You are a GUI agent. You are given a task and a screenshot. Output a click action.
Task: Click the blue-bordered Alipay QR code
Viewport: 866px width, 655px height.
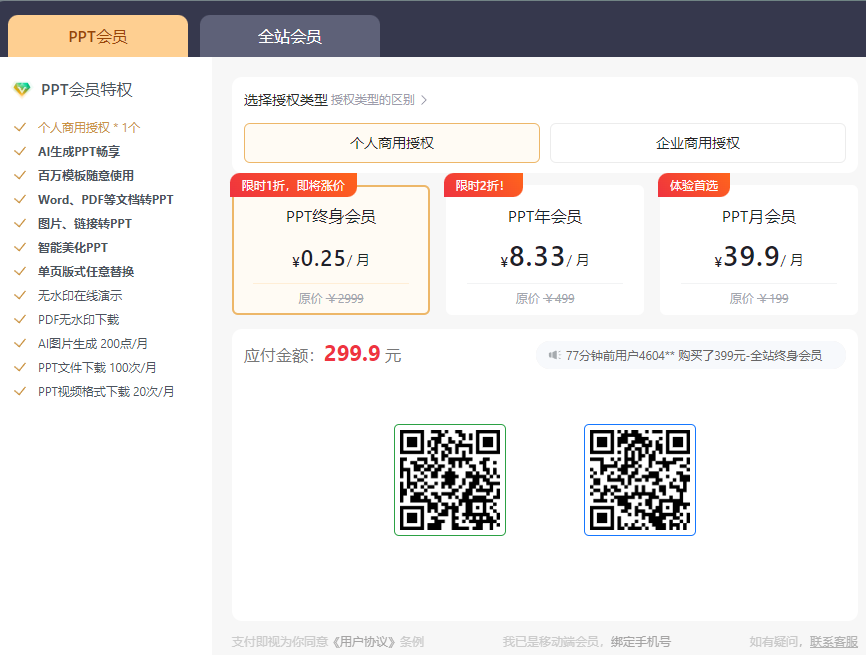[640, 479]
